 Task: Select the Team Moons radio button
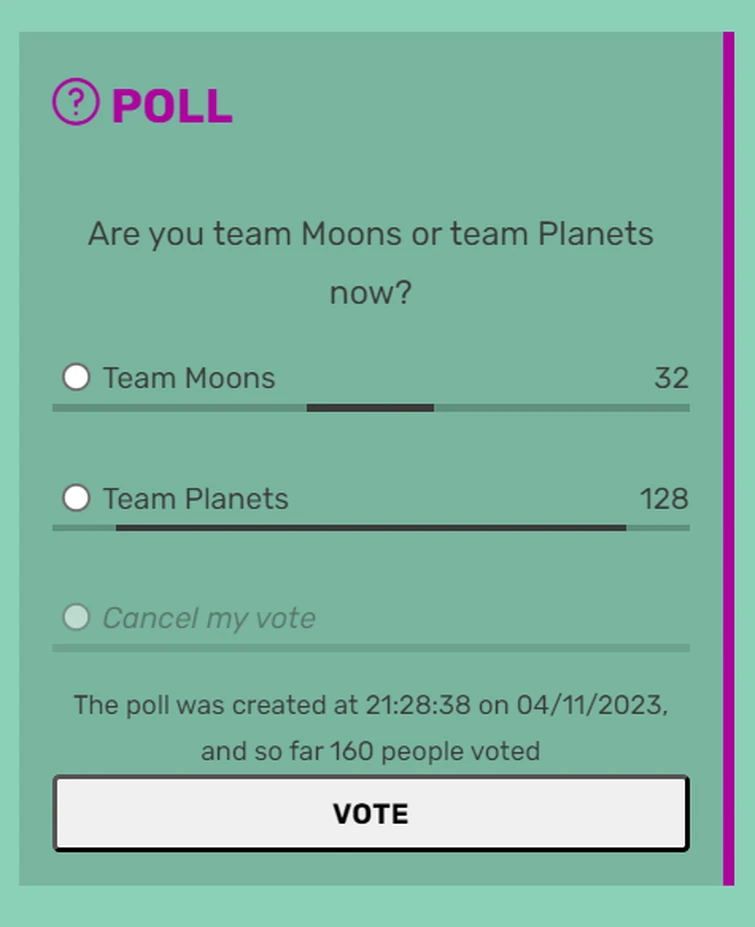coord(75,377)
